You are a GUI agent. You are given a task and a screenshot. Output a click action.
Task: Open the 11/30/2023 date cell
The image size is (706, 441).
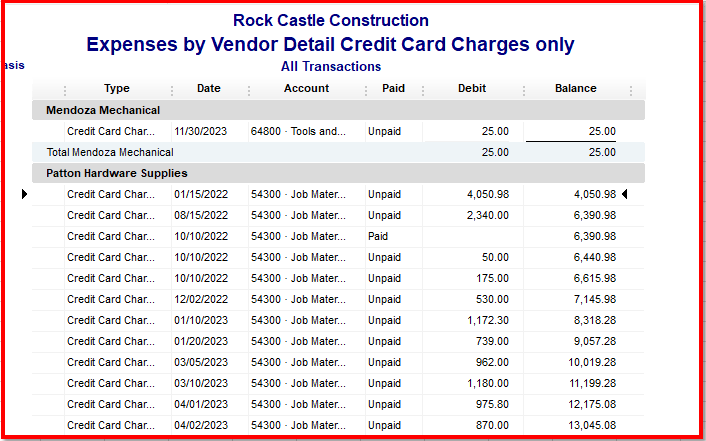point(200,132)
